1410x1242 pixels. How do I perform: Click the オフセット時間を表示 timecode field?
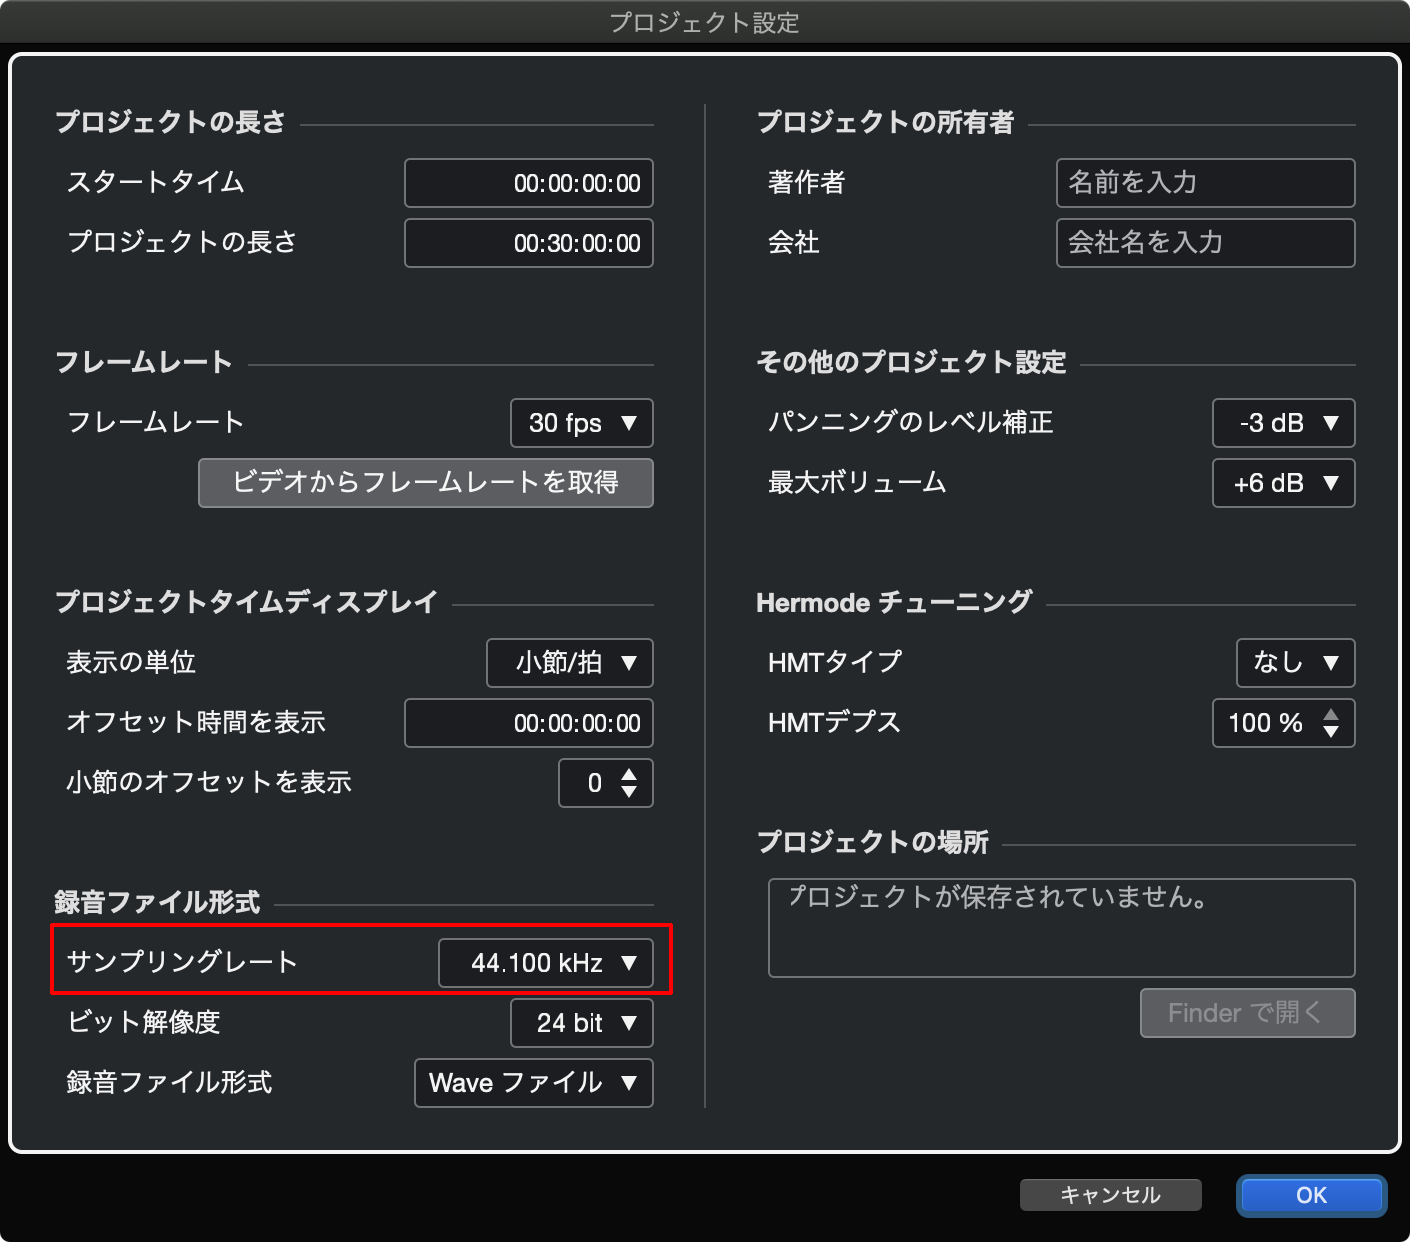tap(528, 723)
